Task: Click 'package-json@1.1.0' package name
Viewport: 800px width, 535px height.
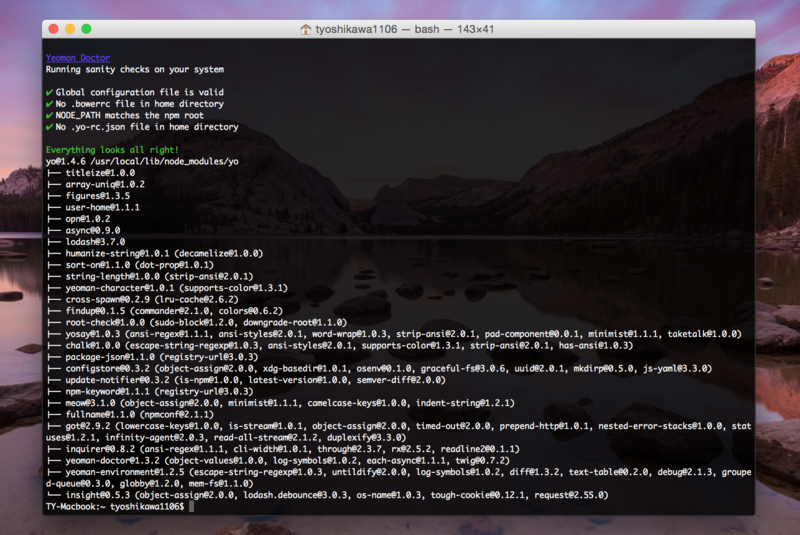Action: pyautogui.click(x=110, y=357)
